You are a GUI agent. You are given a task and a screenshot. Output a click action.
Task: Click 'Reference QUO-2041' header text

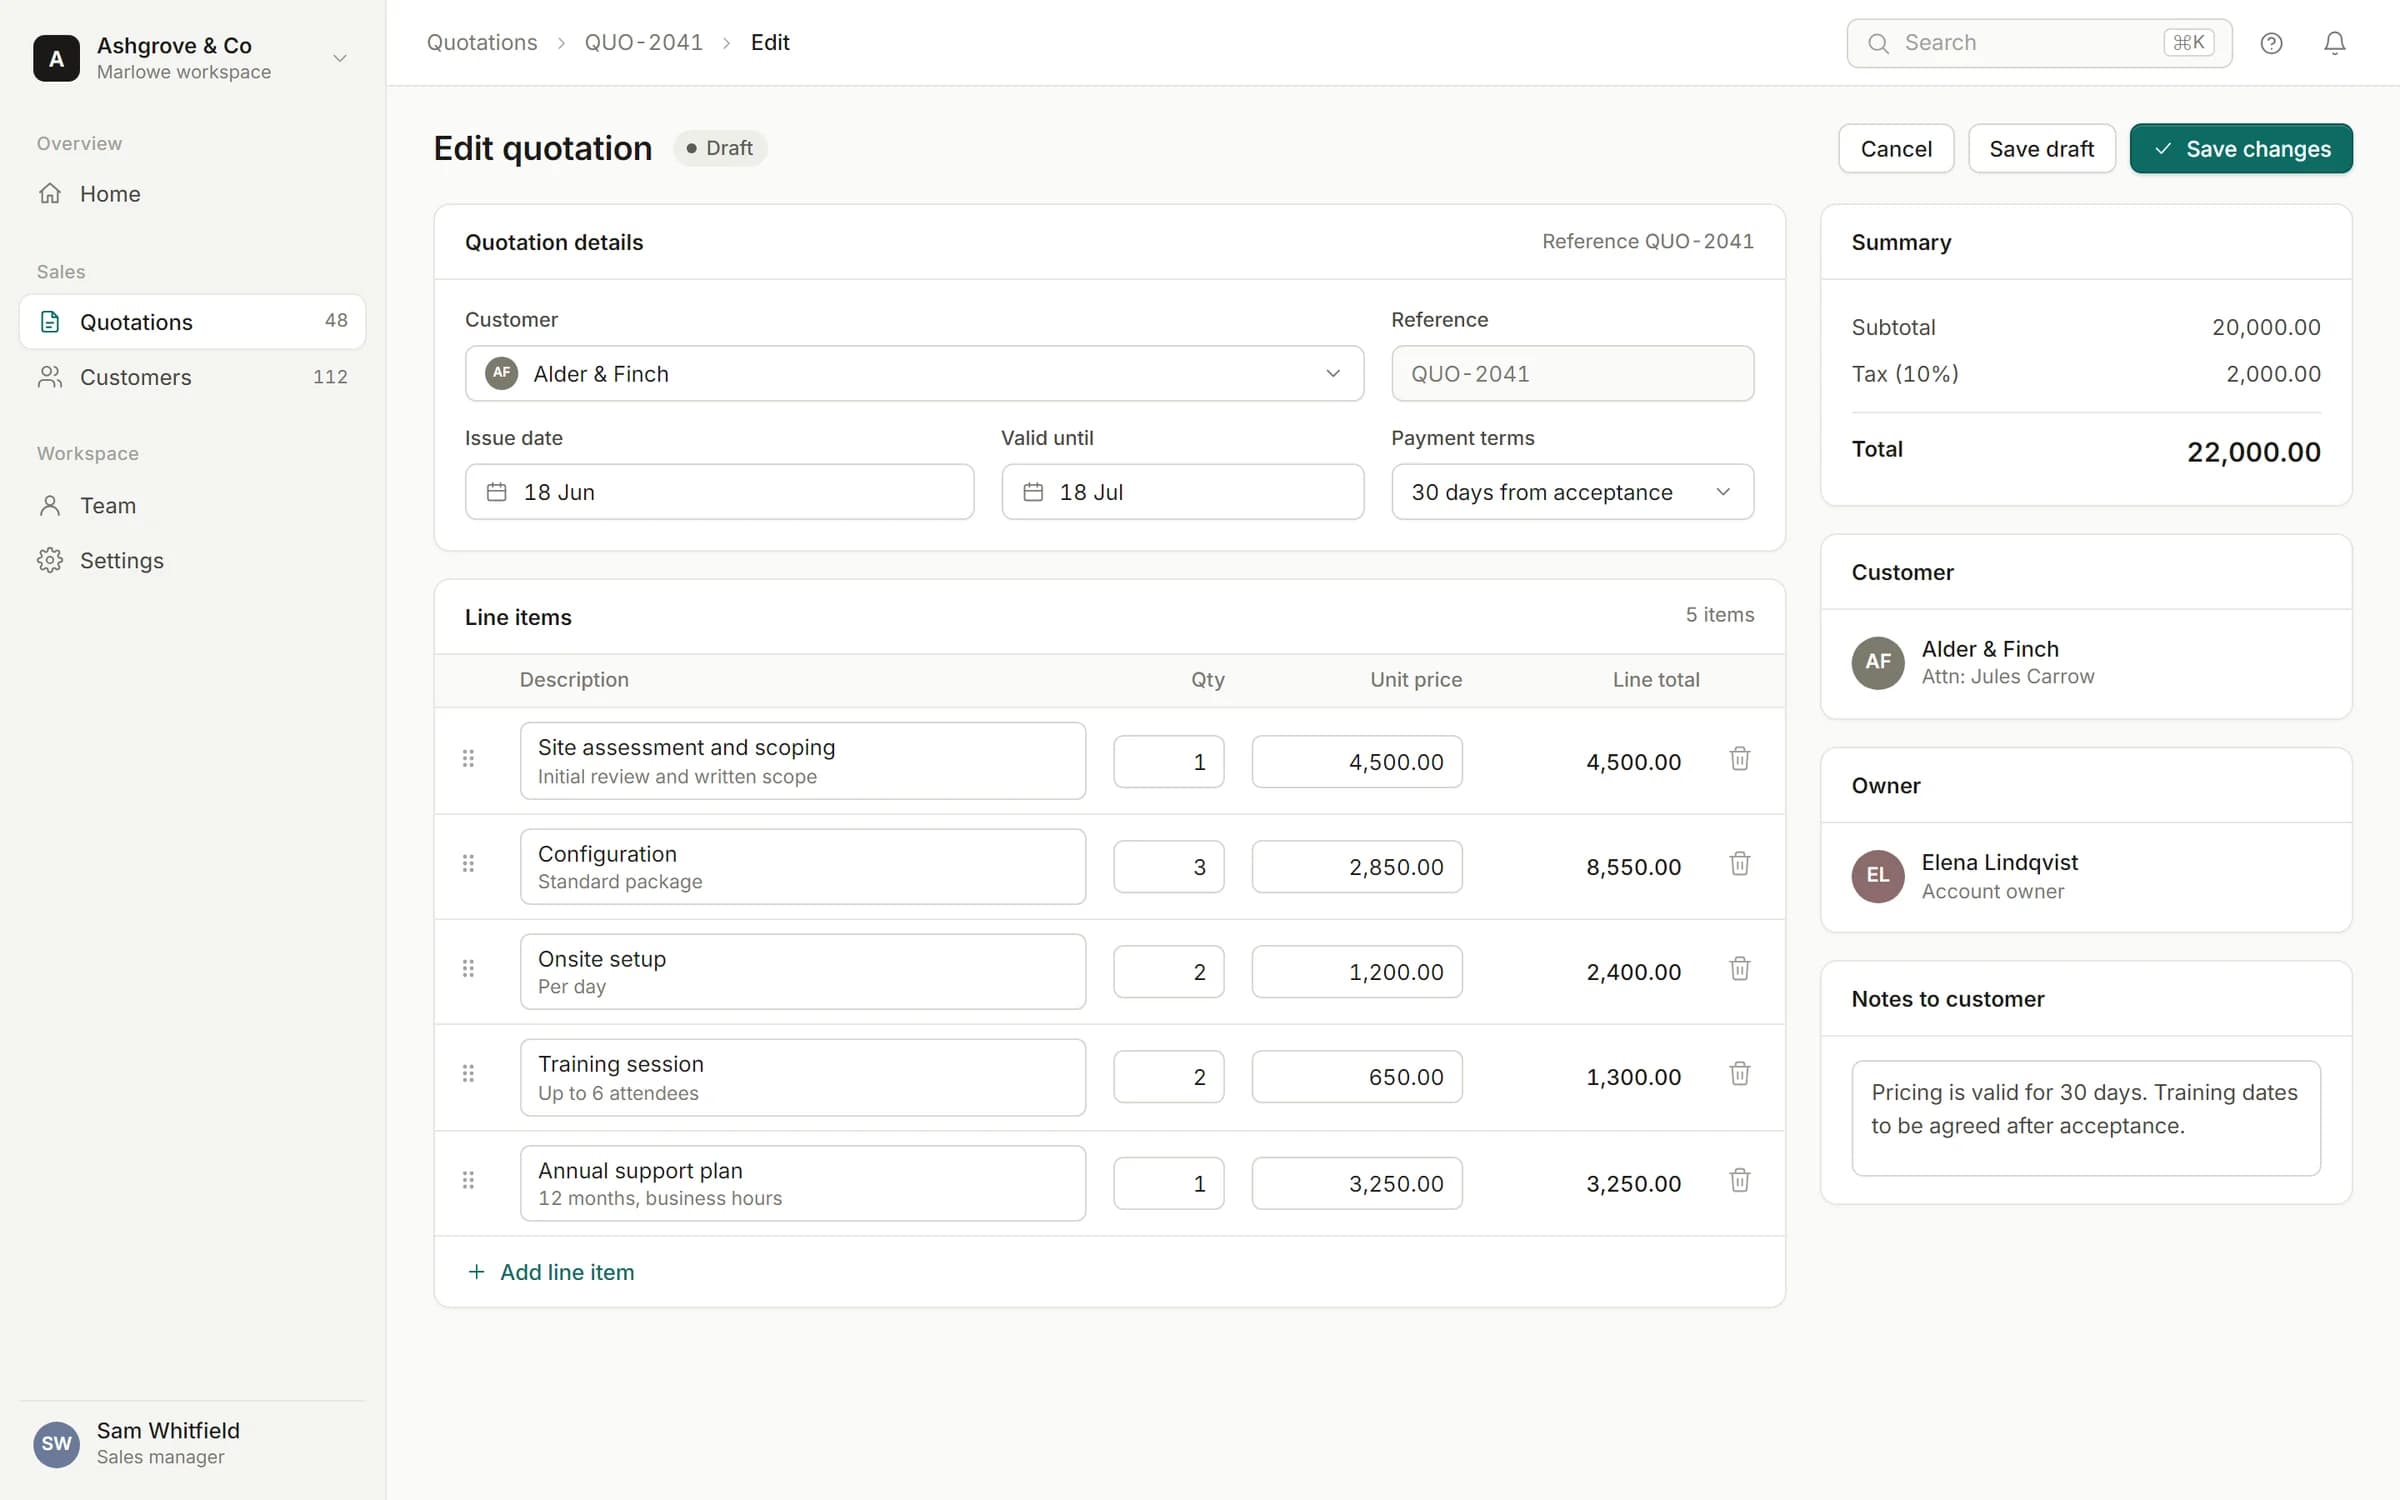1647,241
